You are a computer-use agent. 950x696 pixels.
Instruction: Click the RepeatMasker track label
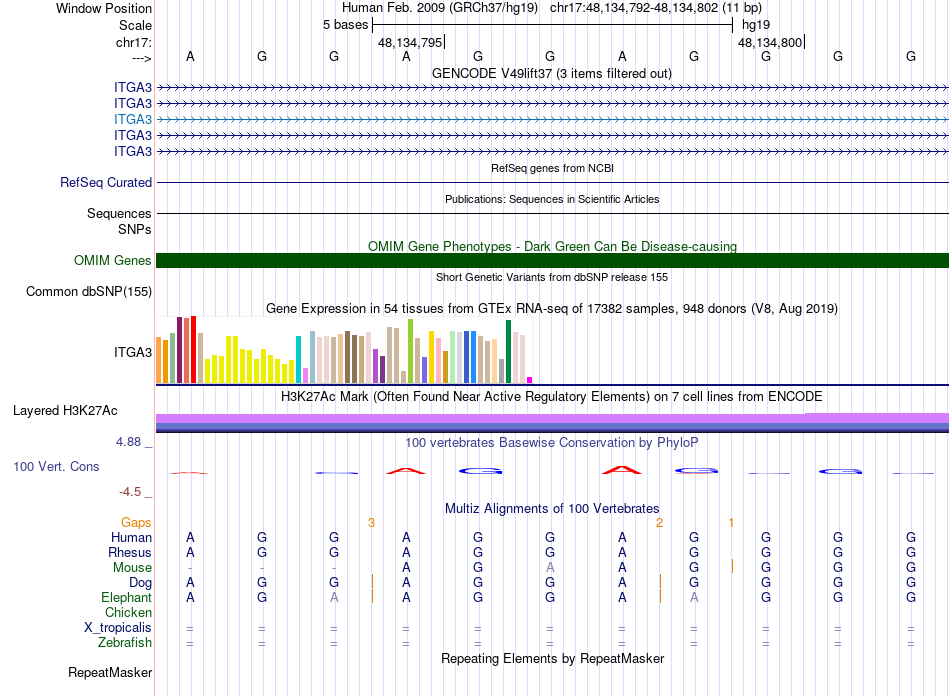[110, 672]
